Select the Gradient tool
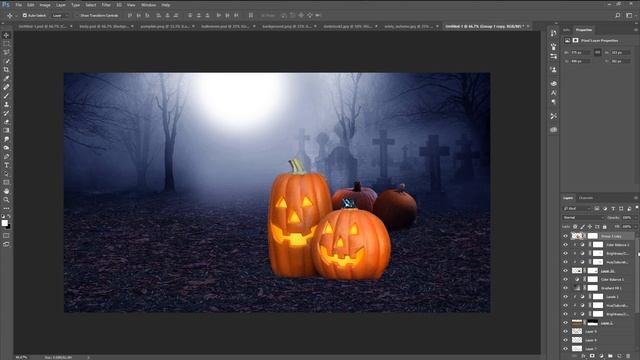 (6, 131)
